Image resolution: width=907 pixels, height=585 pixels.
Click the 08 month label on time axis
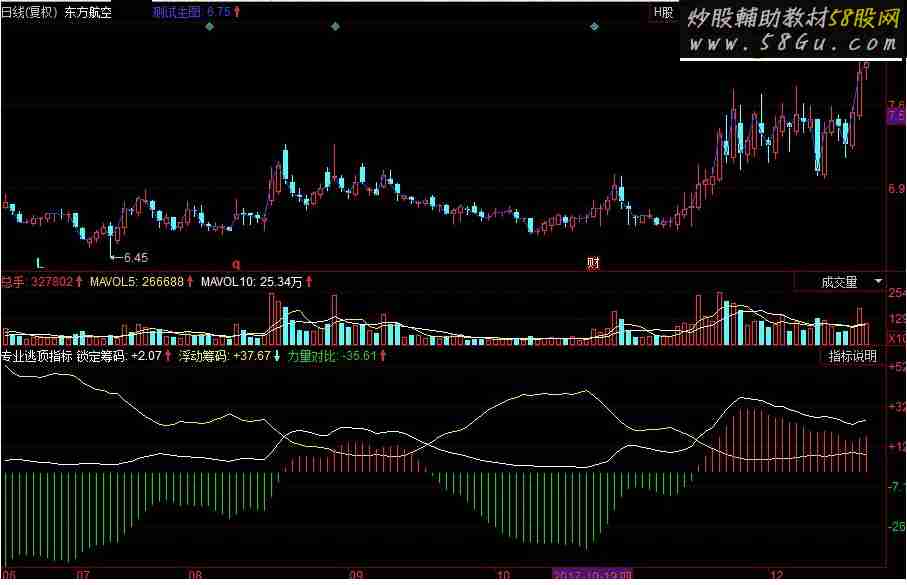pos(196,575)
